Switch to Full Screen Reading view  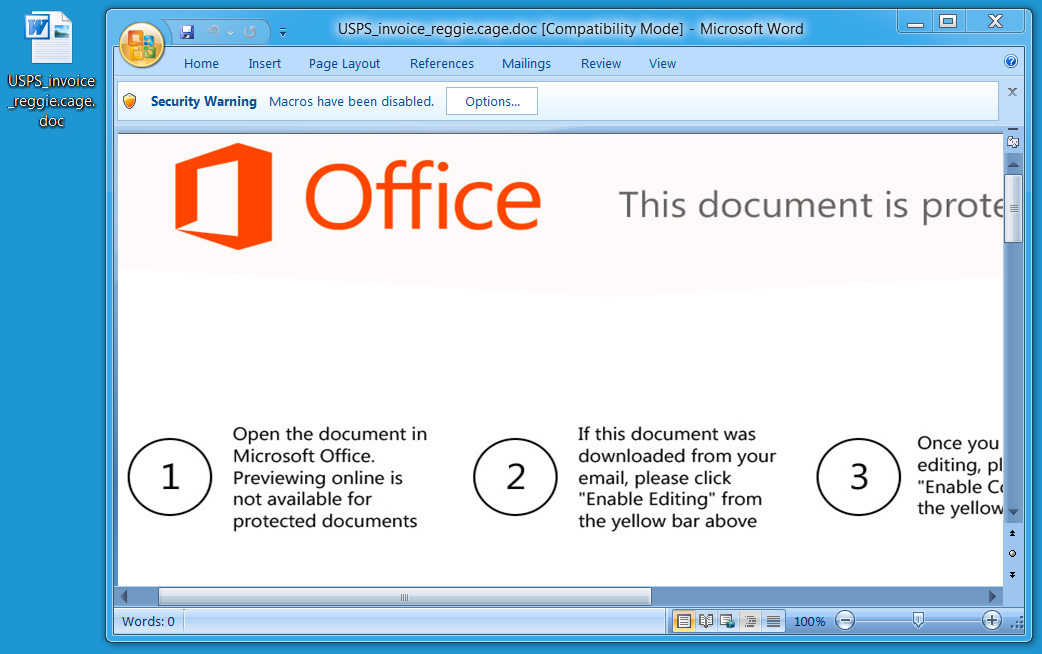pos(706,621)
